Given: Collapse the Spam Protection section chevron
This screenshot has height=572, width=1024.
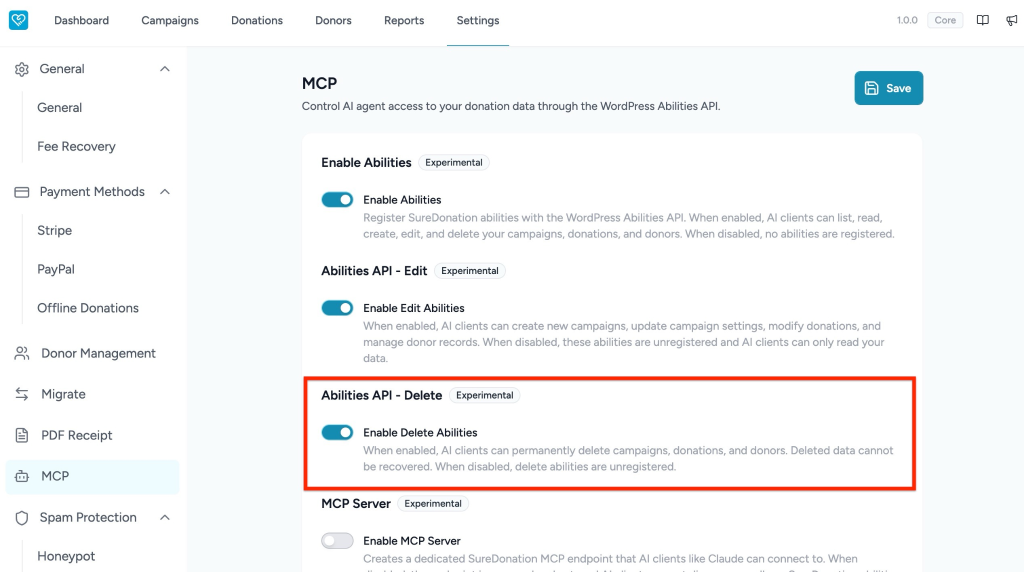Looking at the screenshot, I should 165,518.
